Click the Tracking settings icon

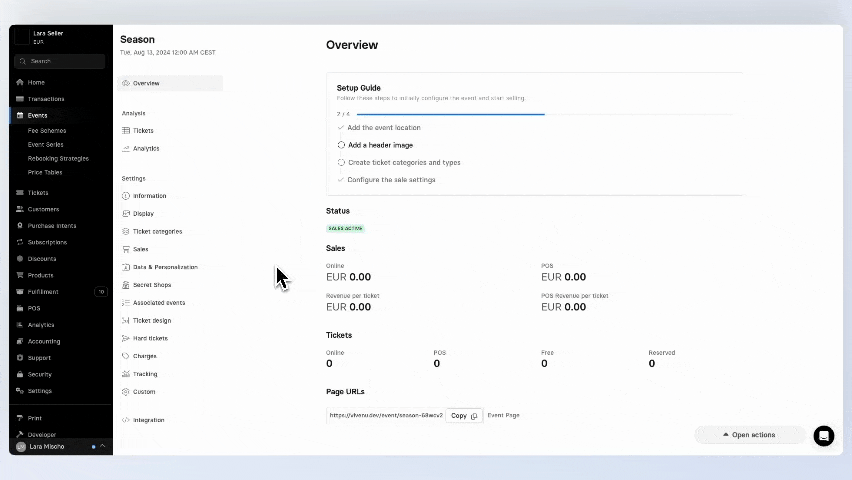[x=125, y=374]
